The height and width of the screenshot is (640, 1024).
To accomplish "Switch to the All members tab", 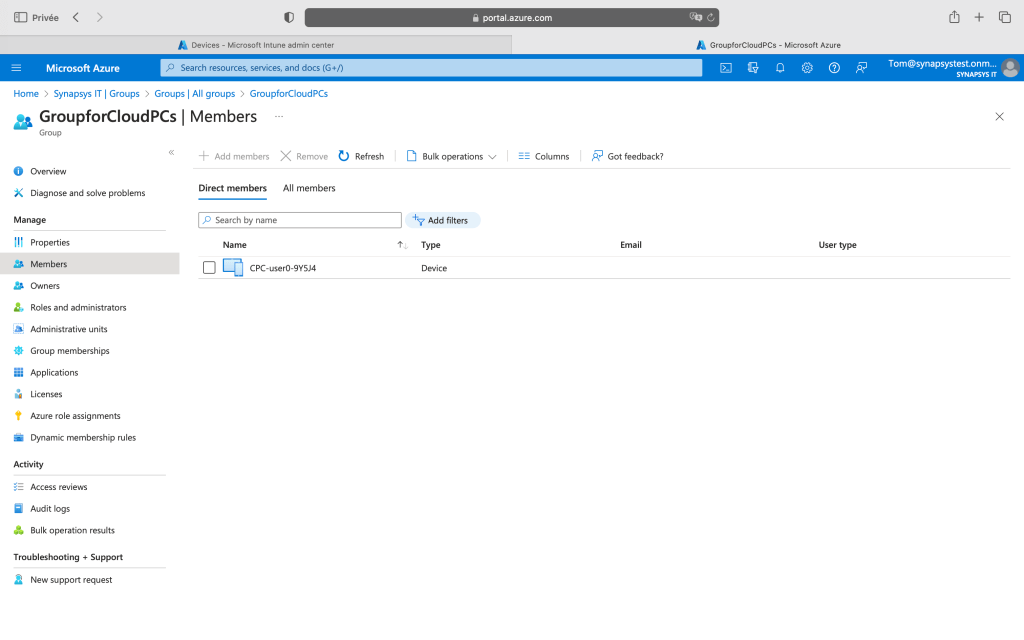I will (x=309, y=188).
